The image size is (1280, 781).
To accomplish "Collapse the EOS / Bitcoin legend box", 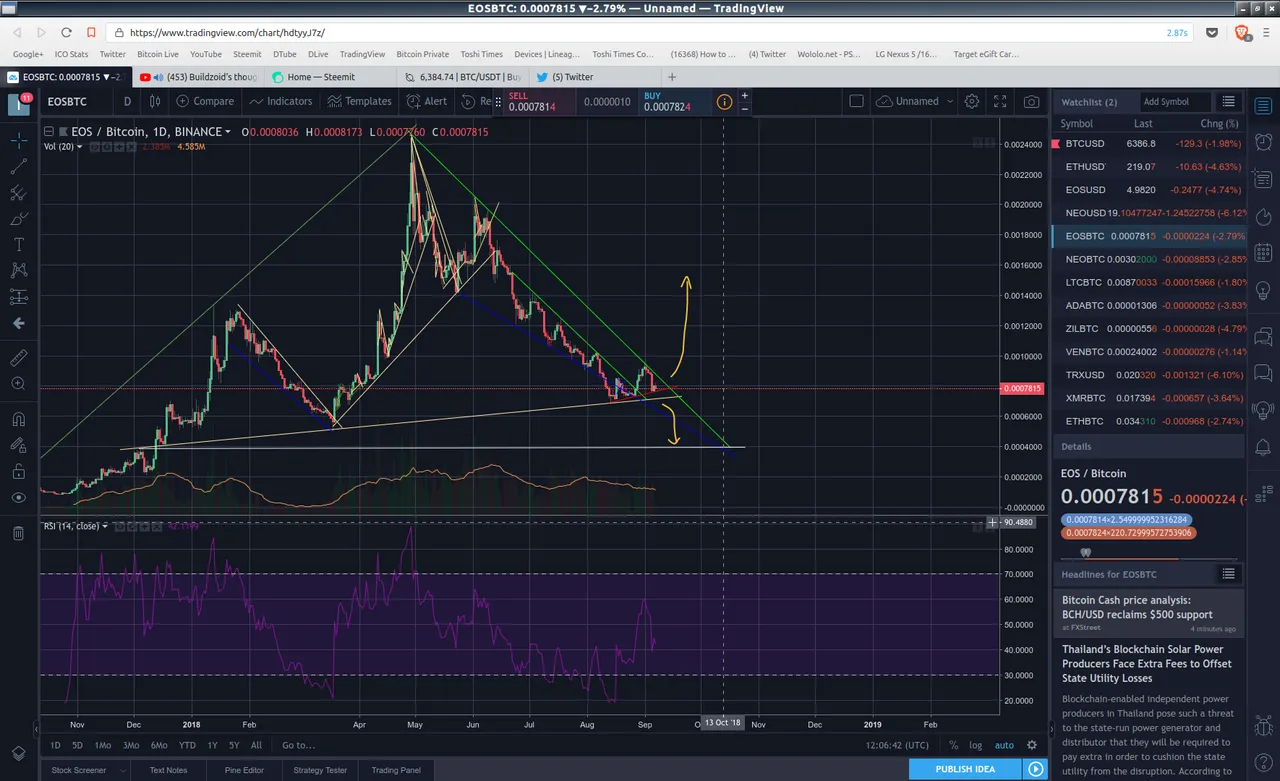I will click(x=47, y=131).
